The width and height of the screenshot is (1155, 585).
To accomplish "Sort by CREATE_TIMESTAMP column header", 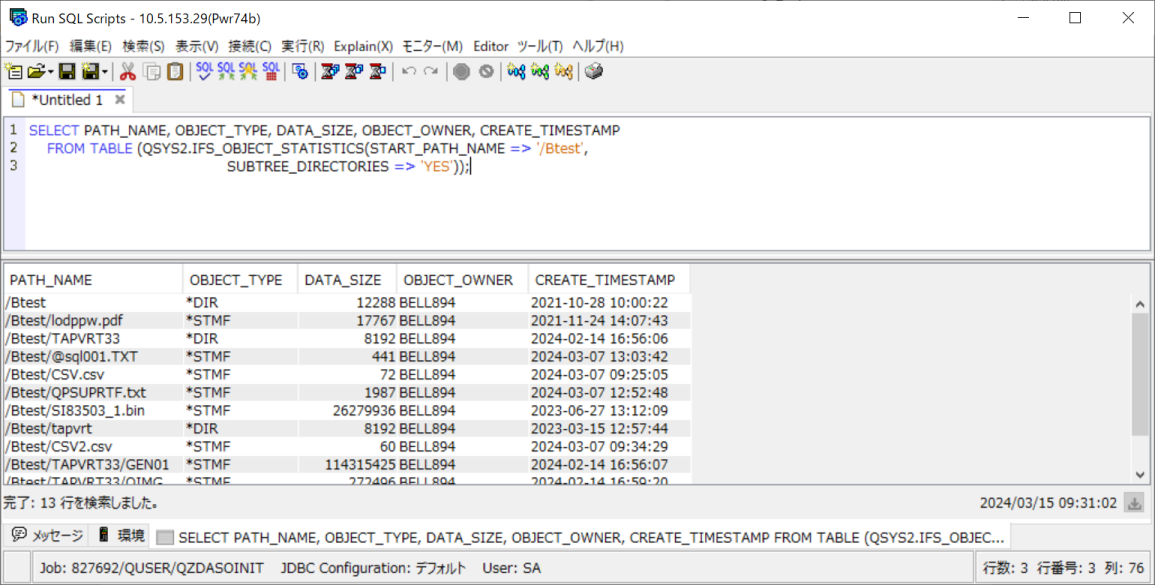I will pos(609,280).
